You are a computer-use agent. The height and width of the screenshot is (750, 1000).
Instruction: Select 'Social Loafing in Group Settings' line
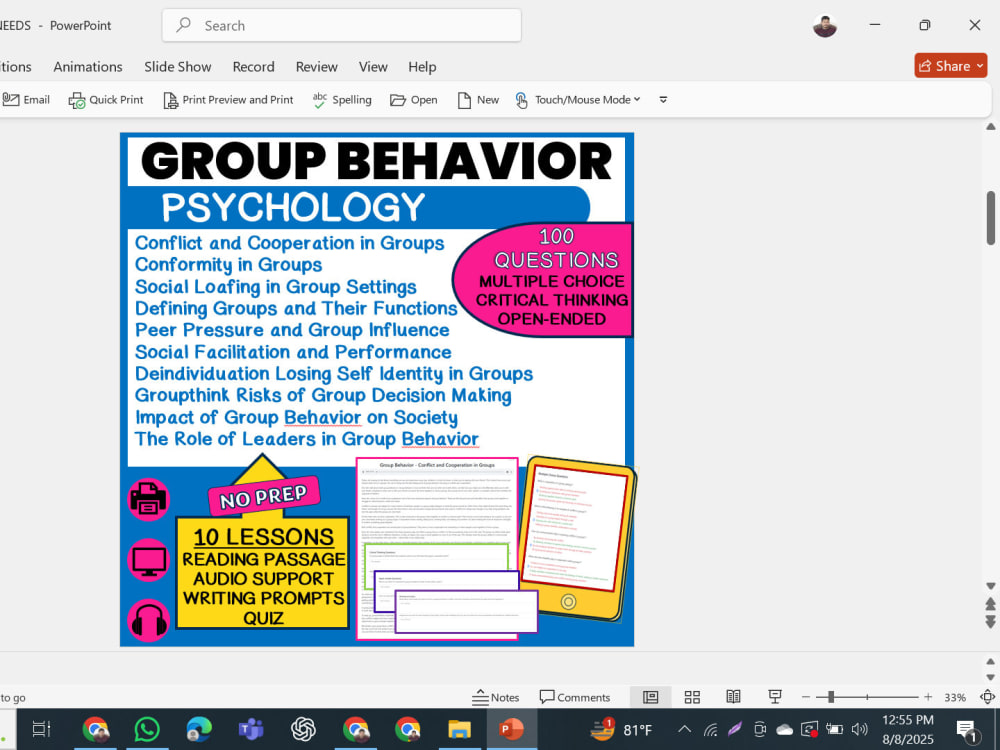(x=276, y=287)
